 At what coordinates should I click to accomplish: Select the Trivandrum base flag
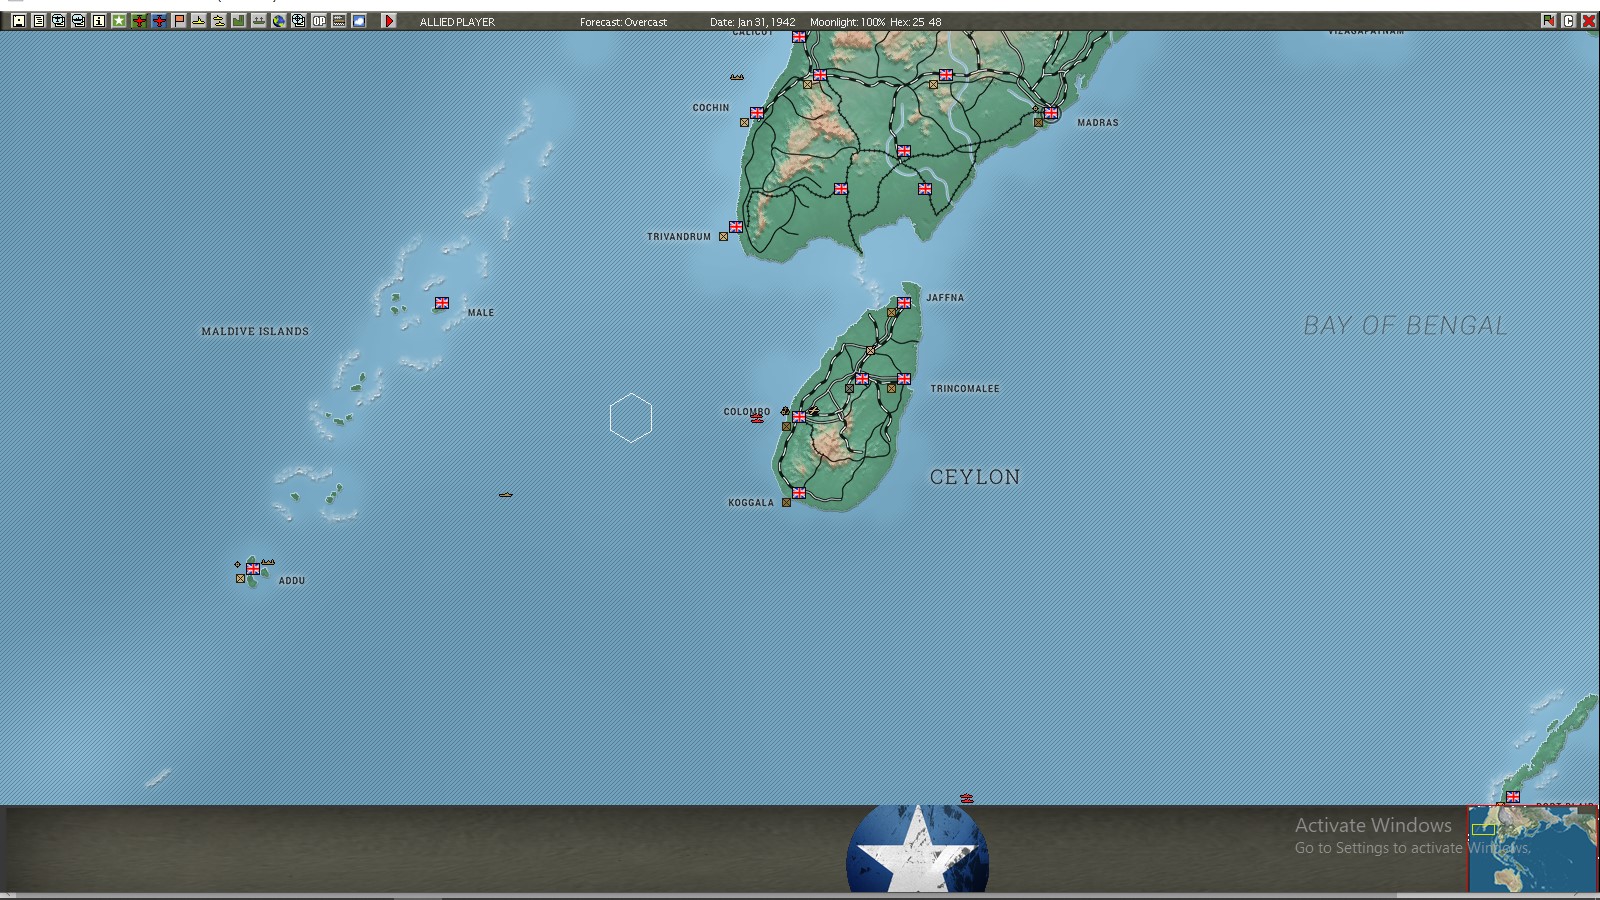pos(736,227)
